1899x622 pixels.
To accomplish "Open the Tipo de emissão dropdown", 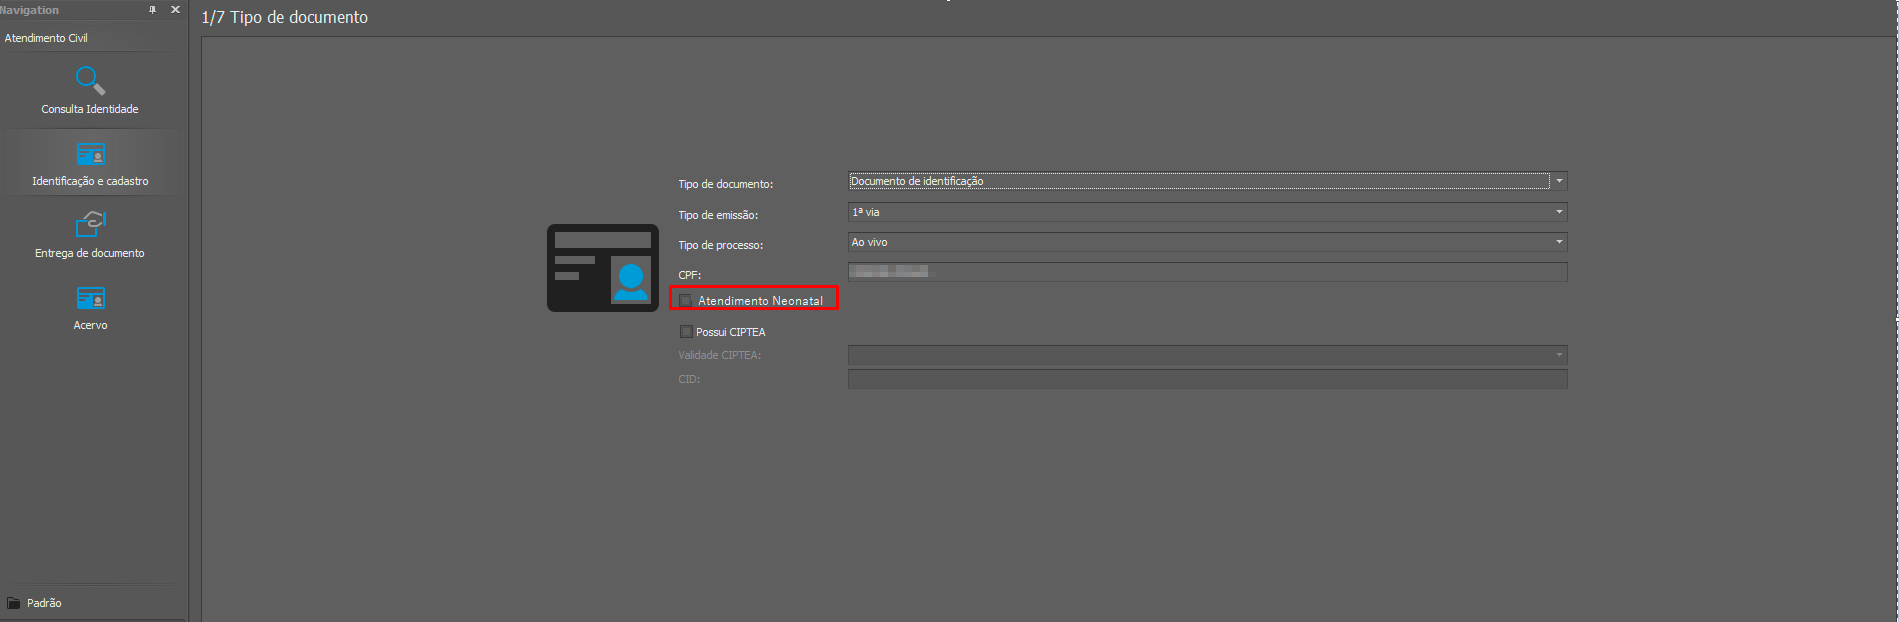I will click(x=1558, y=212).
